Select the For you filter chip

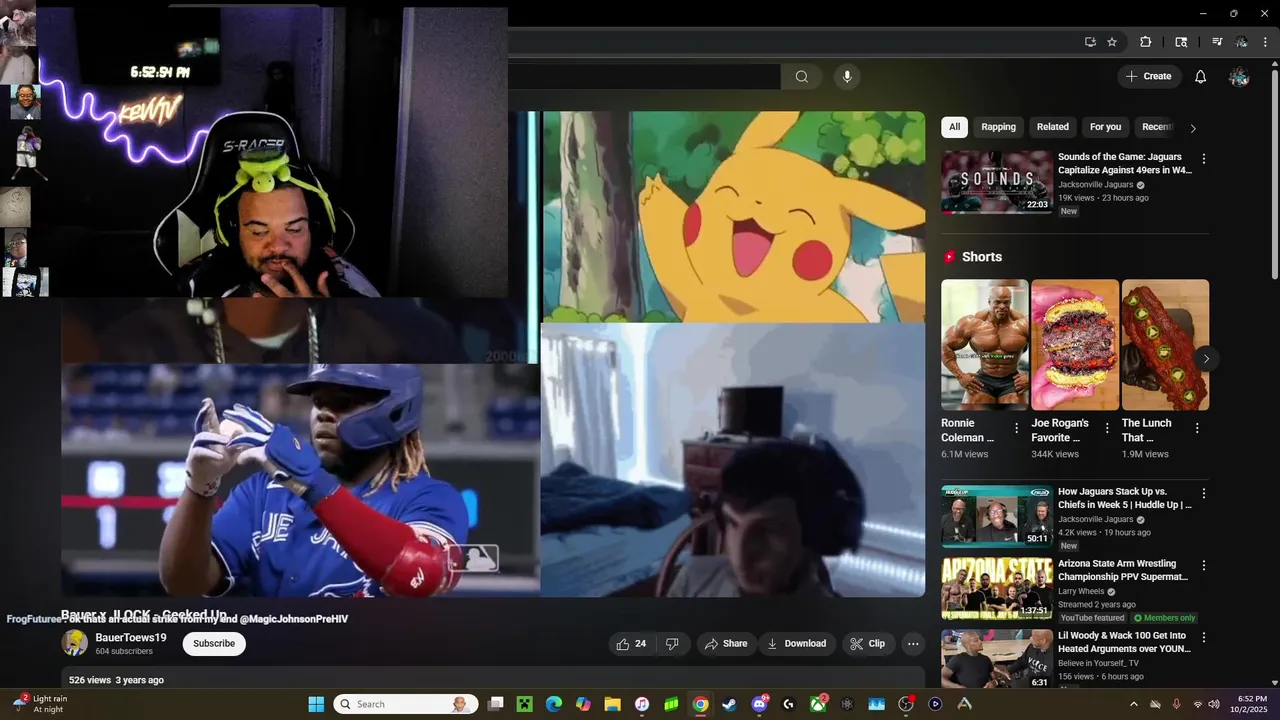pyautogui.click(x=1105, y=127)
